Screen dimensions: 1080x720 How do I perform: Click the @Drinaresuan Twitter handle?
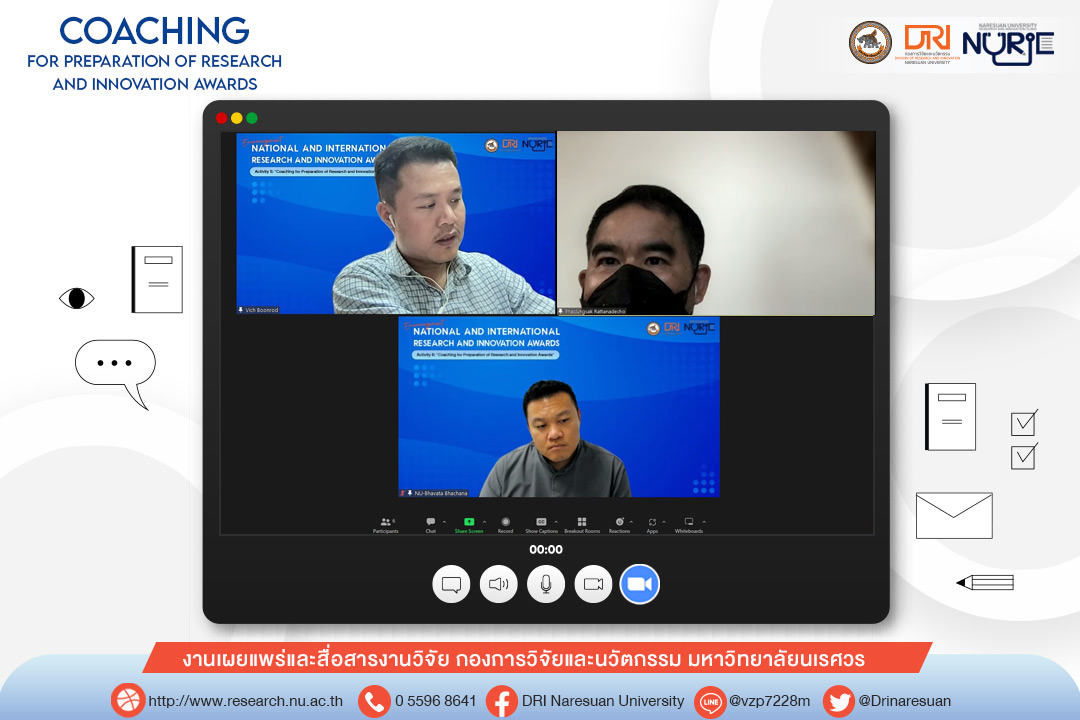pyautogui.click(x=904, y=701)
